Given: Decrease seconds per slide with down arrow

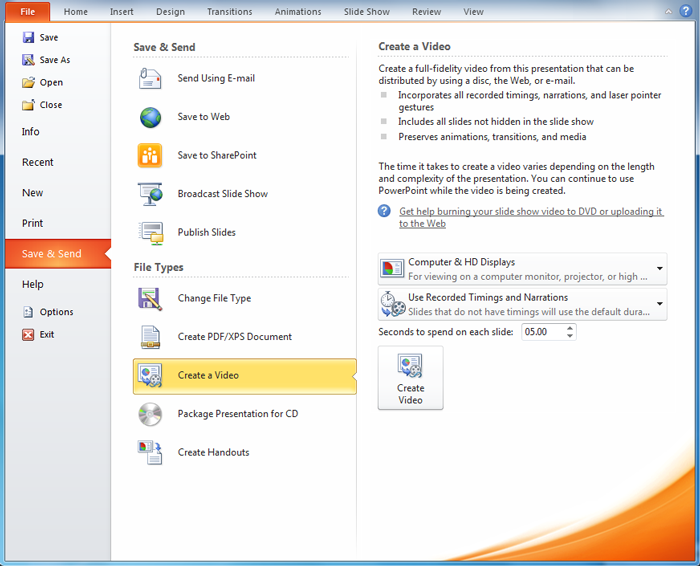Looking at the screenshot, I should (x=570, y=336).
